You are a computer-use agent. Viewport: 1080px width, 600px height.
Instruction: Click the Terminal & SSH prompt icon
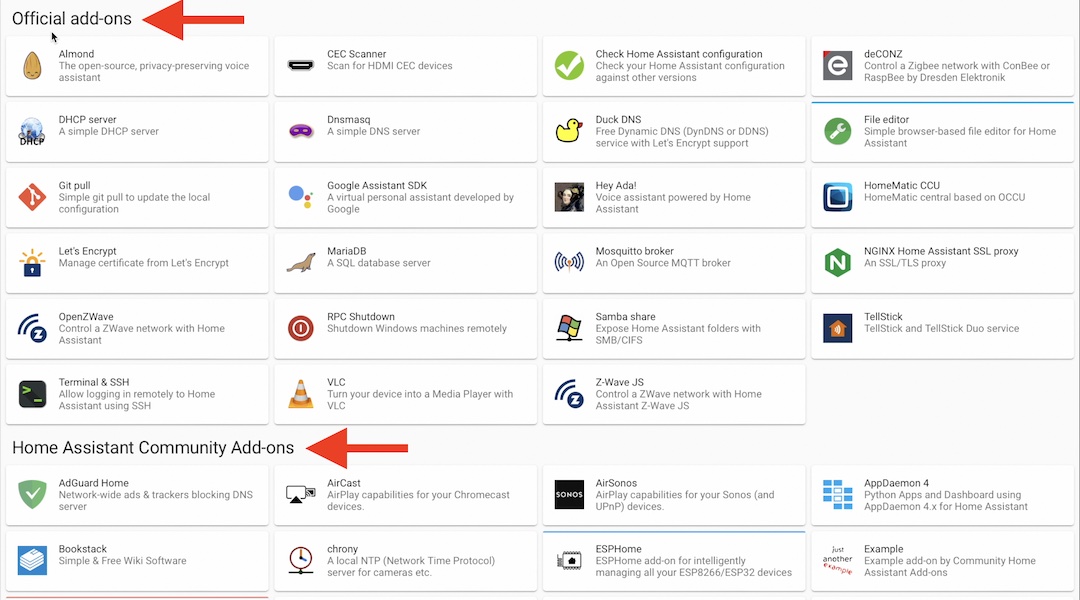(x=32, y=394)
